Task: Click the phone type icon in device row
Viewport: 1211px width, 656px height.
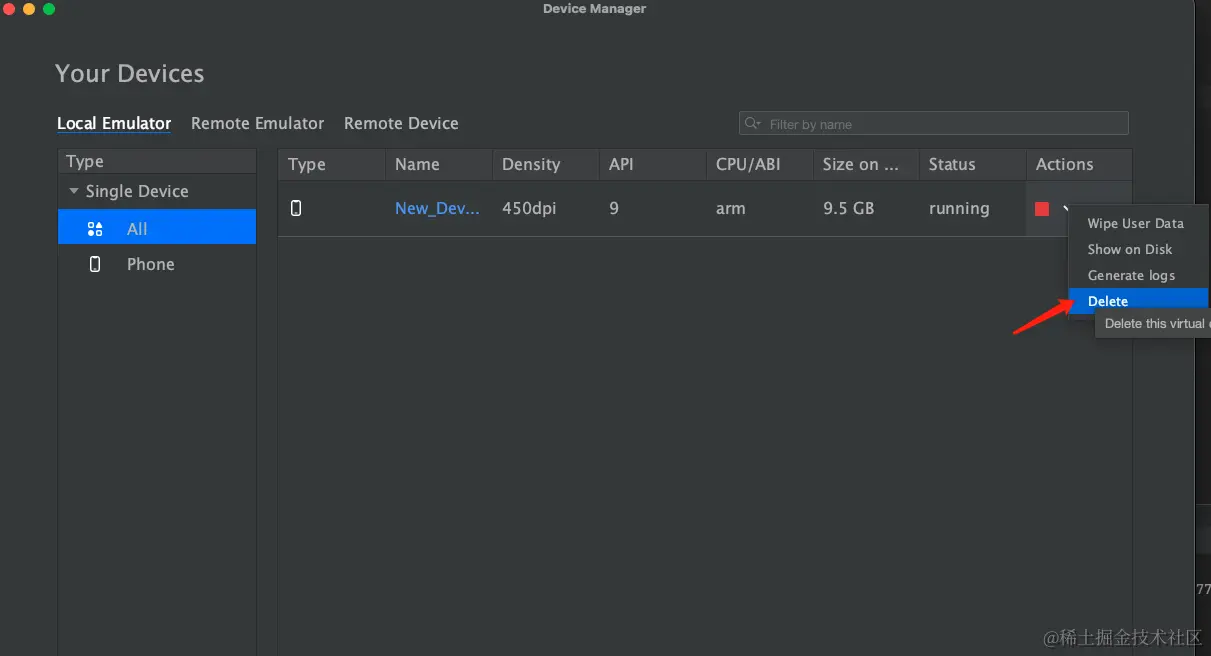Action: click(x=296, y=208)
